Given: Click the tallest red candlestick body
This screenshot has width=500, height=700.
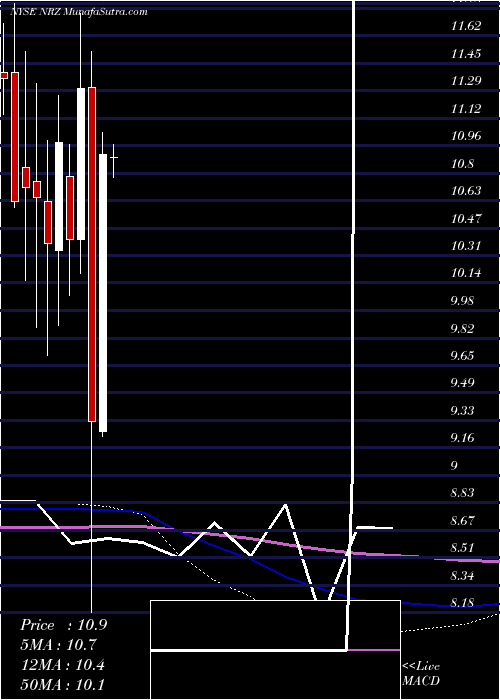Looking at the screenshot, I should pos(92,254).
